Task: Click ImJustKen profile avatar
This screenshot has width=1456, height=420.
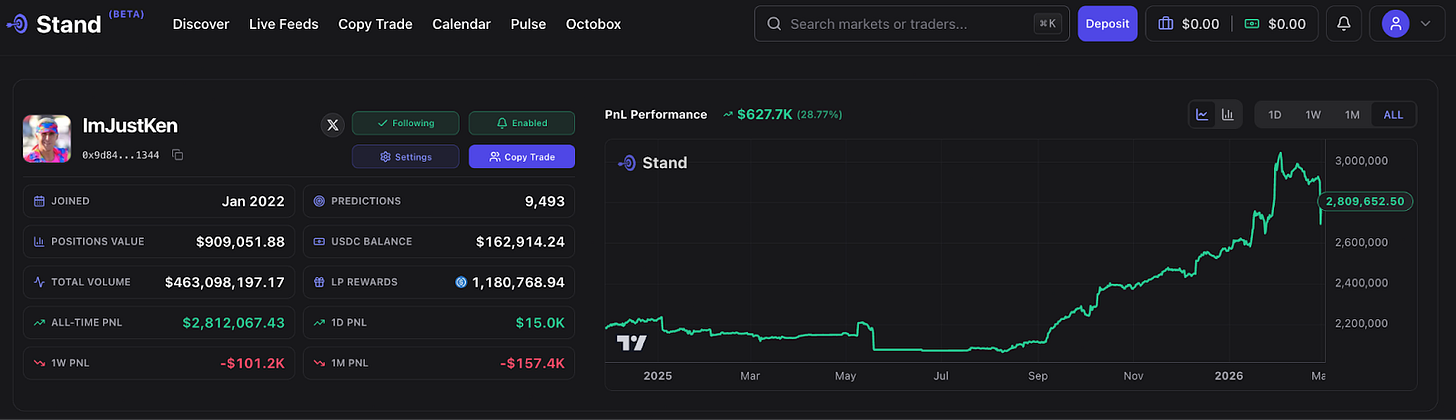Action: point(47,139)
